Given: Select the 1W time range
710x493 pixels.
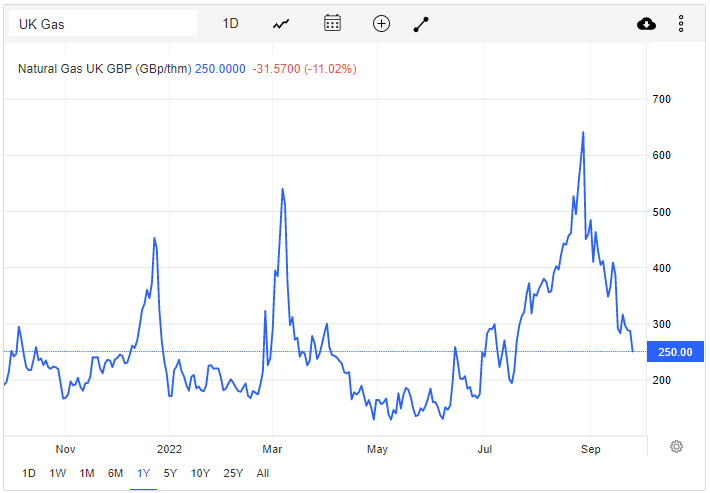Looking at the screenshot, I should [x=58, y=473].
